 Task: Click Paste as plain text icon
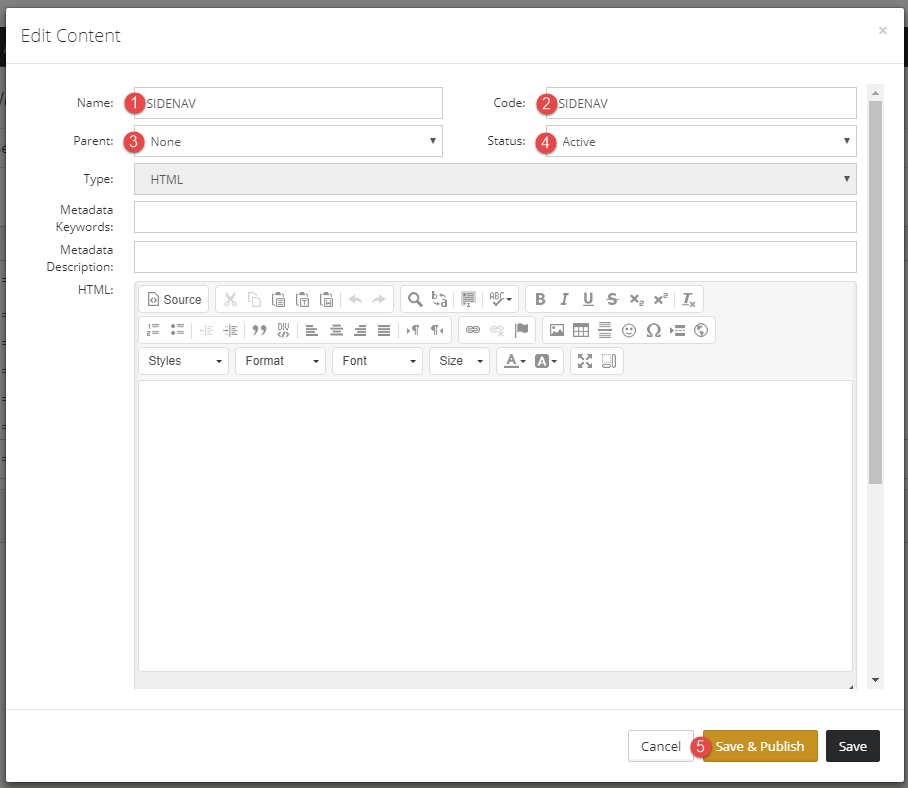(x=302, y=299)
